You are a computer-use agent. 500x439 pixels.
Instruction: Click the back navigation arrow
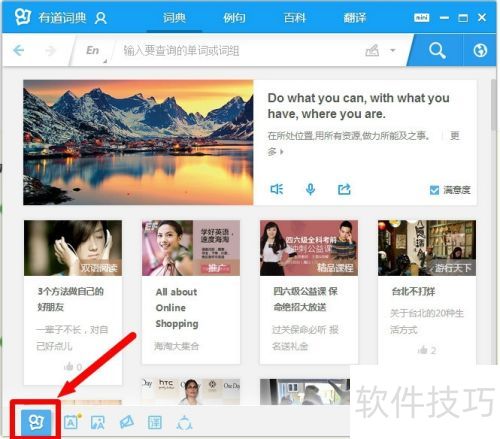tap(19, 51)
